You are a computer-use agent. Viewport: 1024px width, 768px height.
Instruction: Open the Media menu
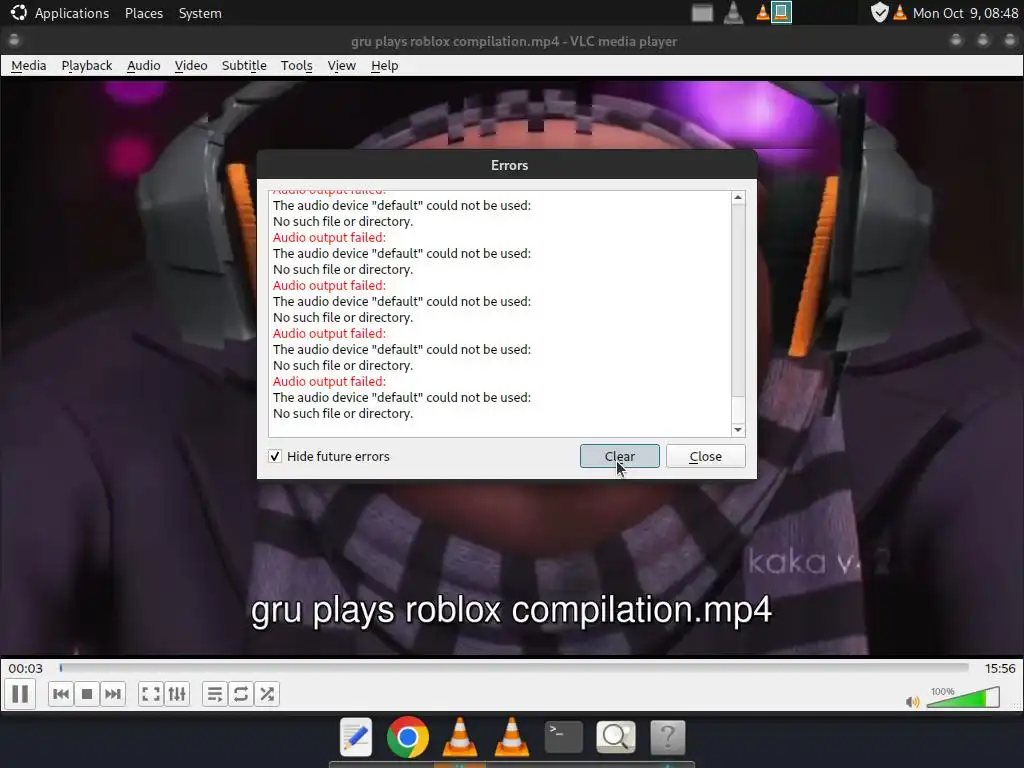tap(29, 65)
